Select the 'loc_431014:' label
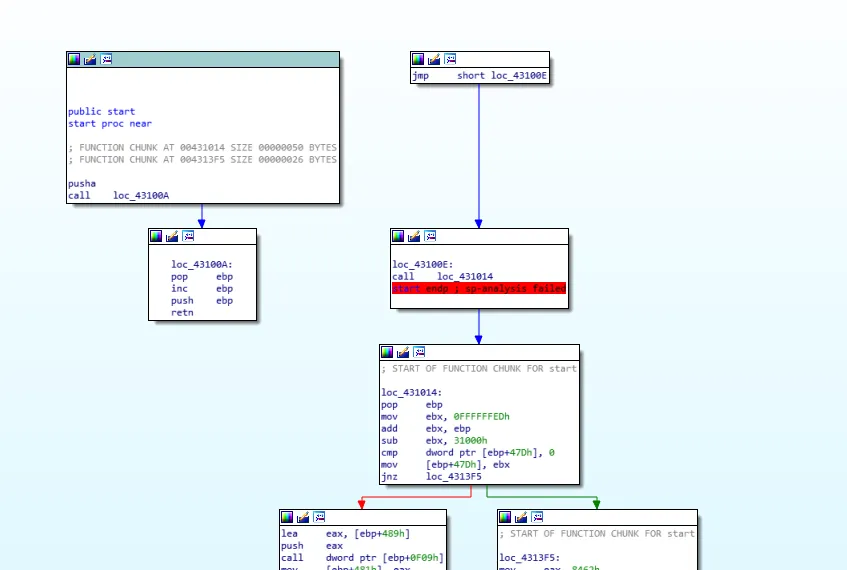Viewport: 847px width, 570px height. click(x=412, y=393)
